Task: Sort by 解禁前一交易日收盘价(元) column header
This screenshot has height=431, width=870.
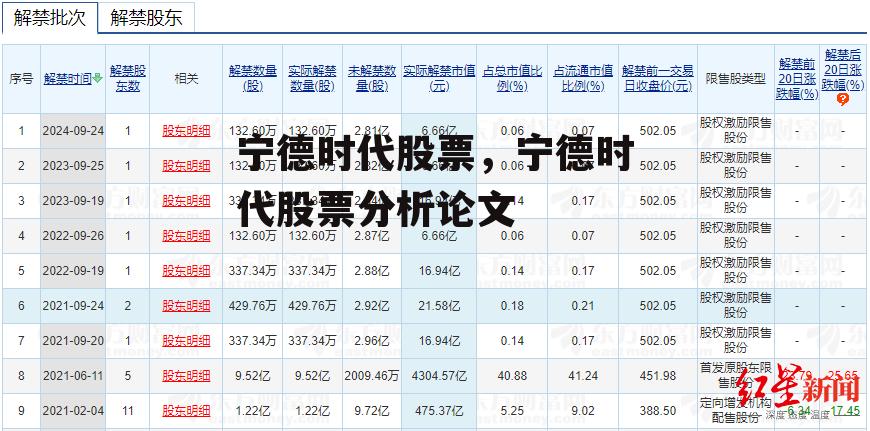Action: 657,79
